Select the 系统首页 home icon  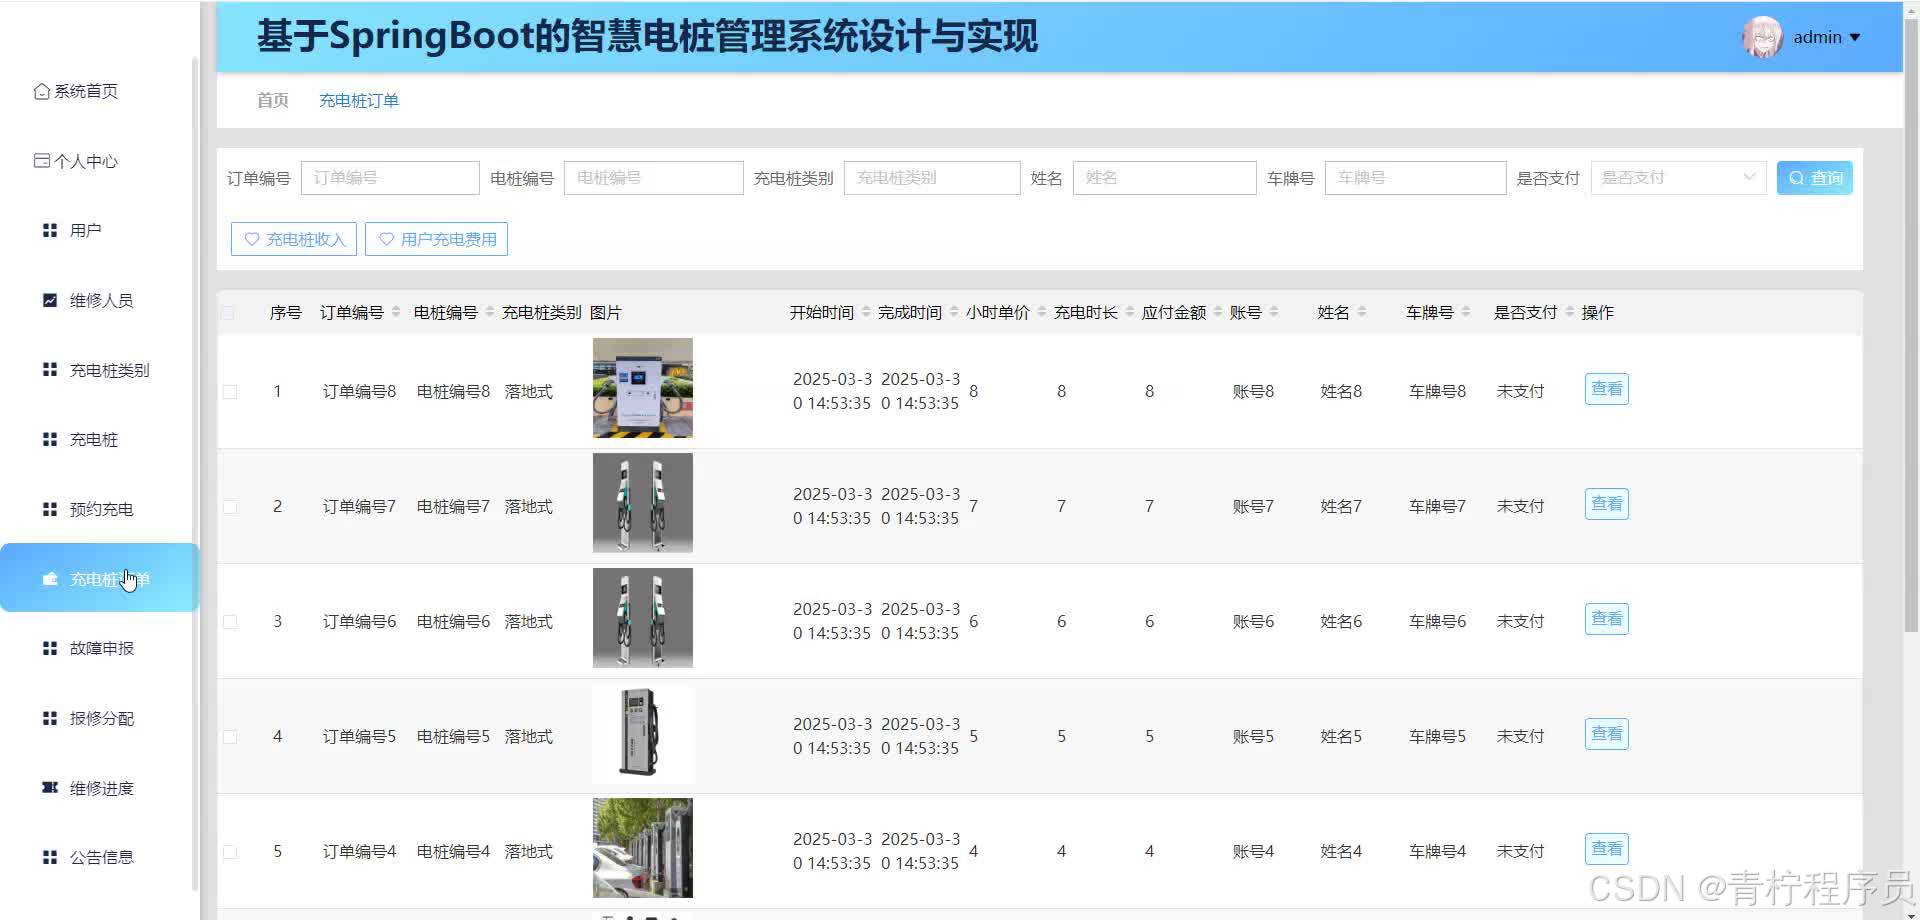pyautogui.click(x=41, y=91)
